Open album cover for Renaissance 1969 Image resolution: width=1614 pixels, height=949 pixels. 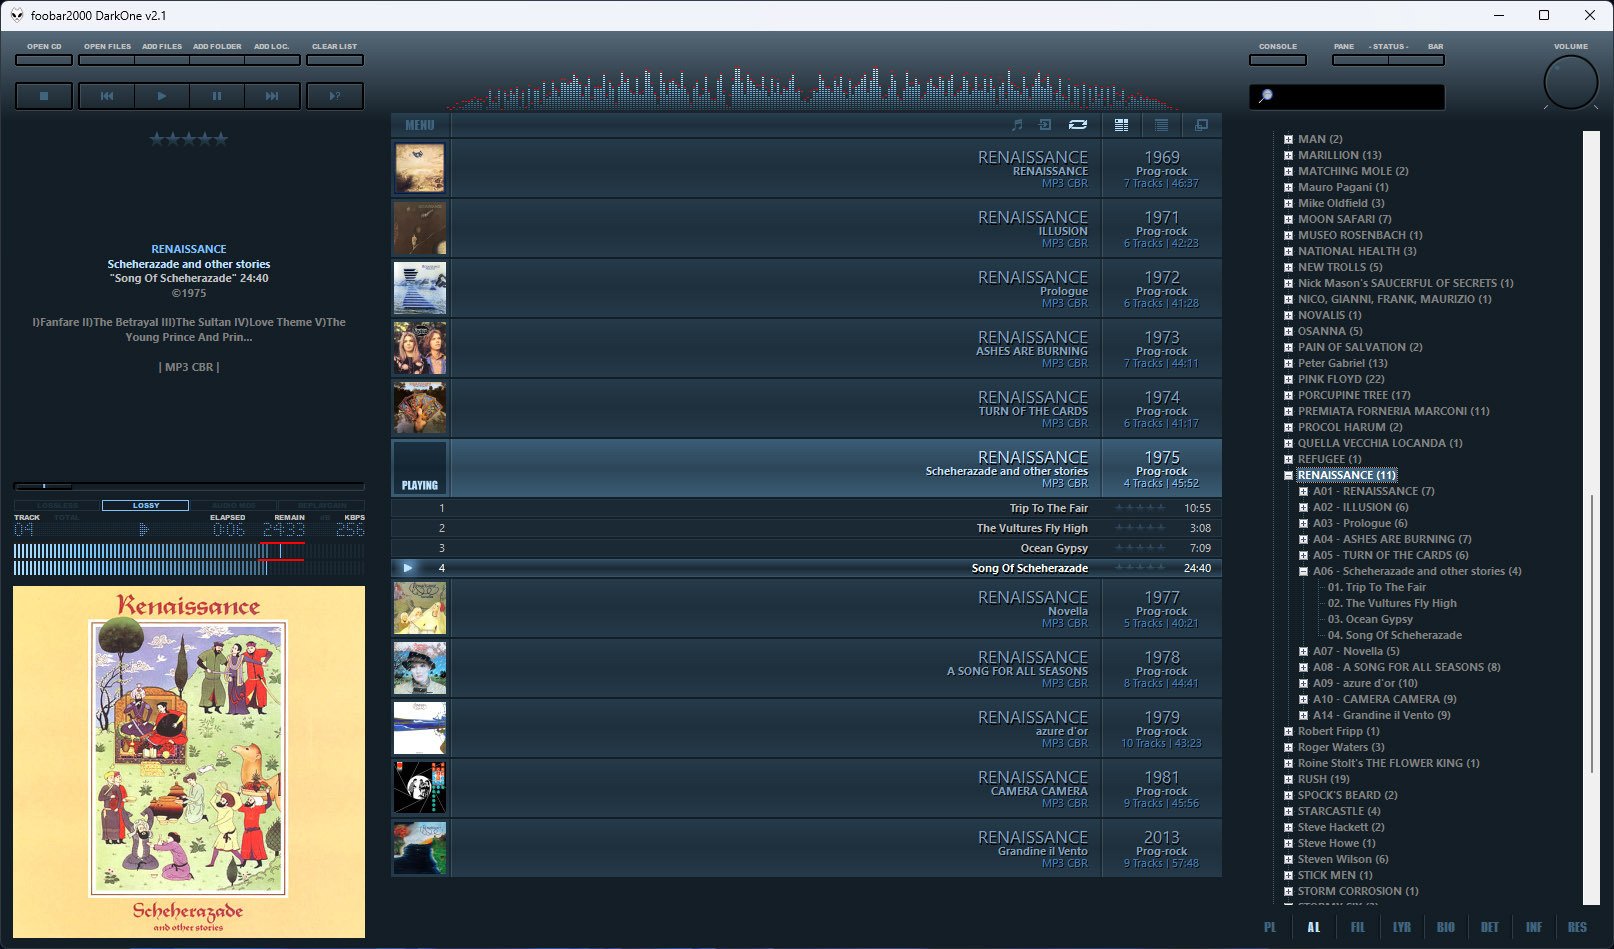pos(420,168)
